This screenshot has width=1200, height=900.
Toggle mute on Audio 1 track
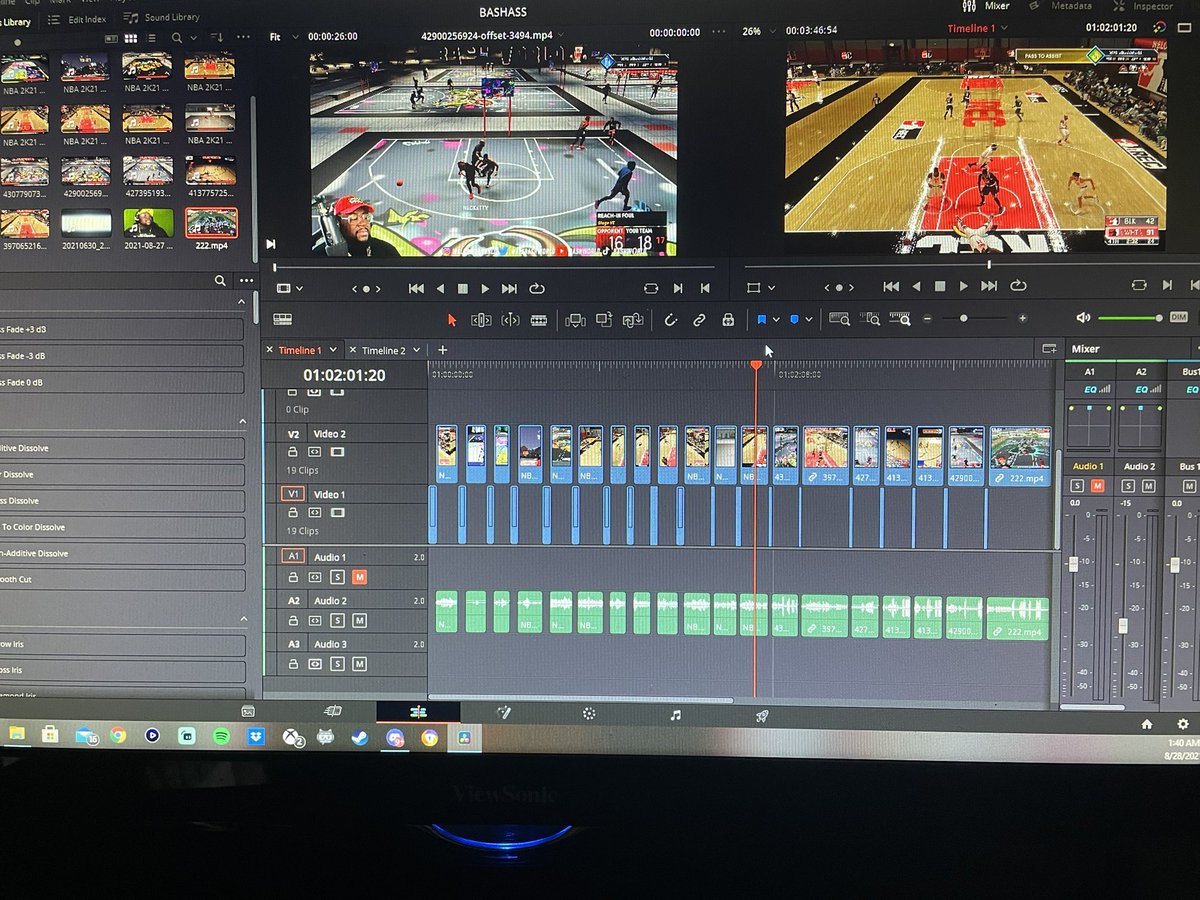[360, 577]
